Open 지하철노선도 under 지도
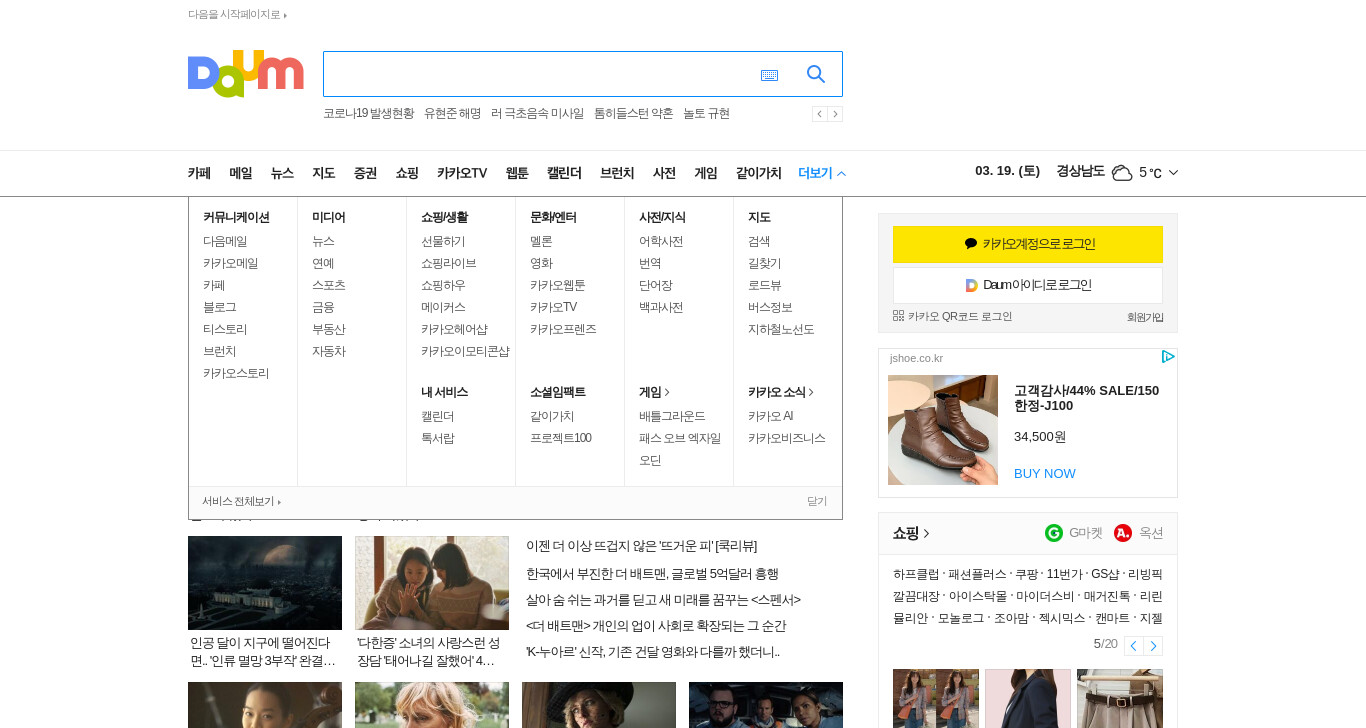Image resolution: width=1366 pixels, height=728 pixels. pos(781,329)
